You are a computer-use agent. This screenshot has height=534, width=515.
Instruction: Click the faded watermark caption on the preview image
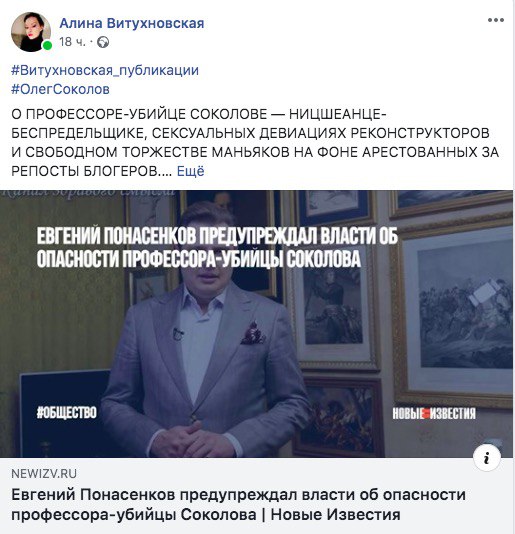pyautogui.click(x=88, y=194)
